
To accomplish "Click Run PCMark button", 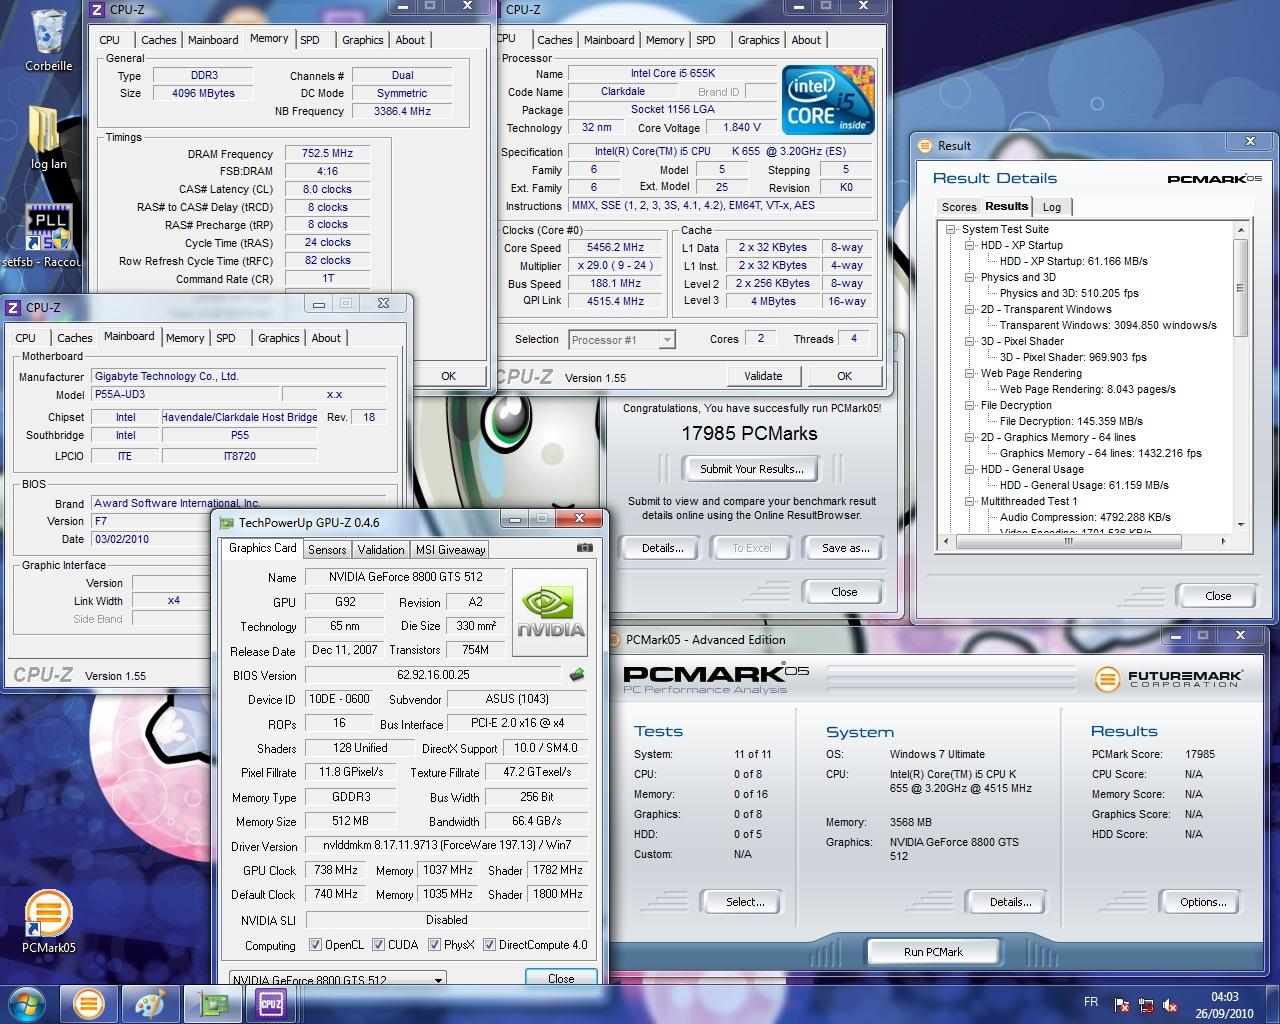I will (x=933, y=952).
